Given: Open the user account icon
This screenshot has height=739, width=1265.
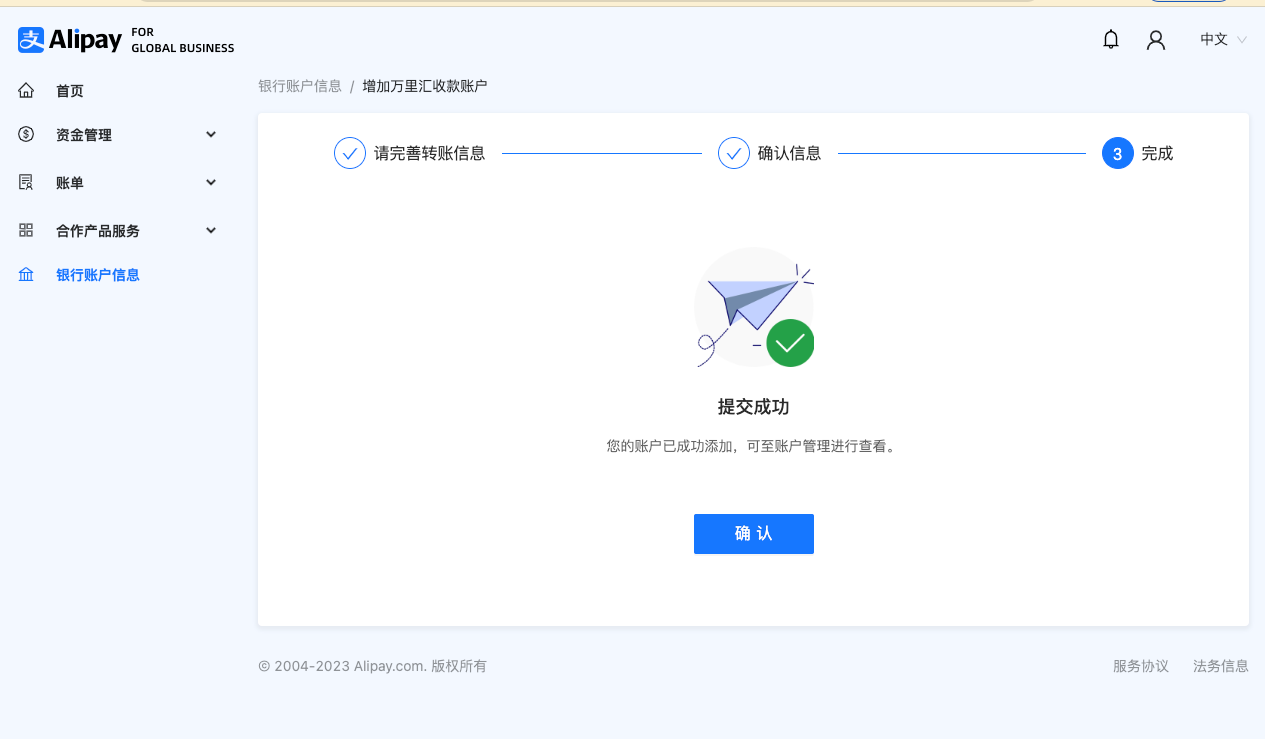Looking at the screenshot, I should coord(1156,39).
